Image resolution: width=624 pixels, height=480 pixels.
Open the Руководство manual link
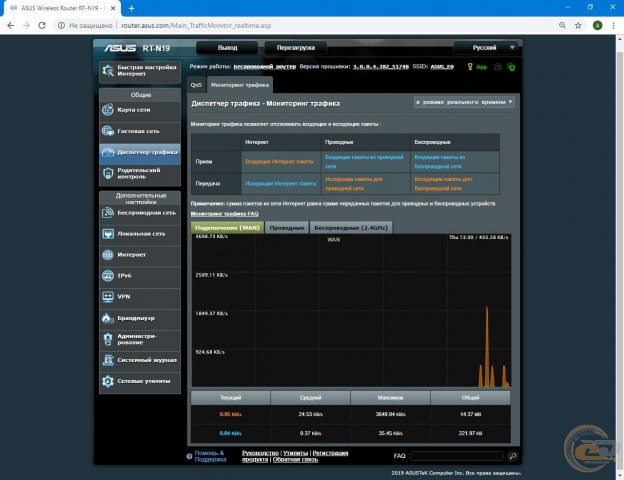260,453
